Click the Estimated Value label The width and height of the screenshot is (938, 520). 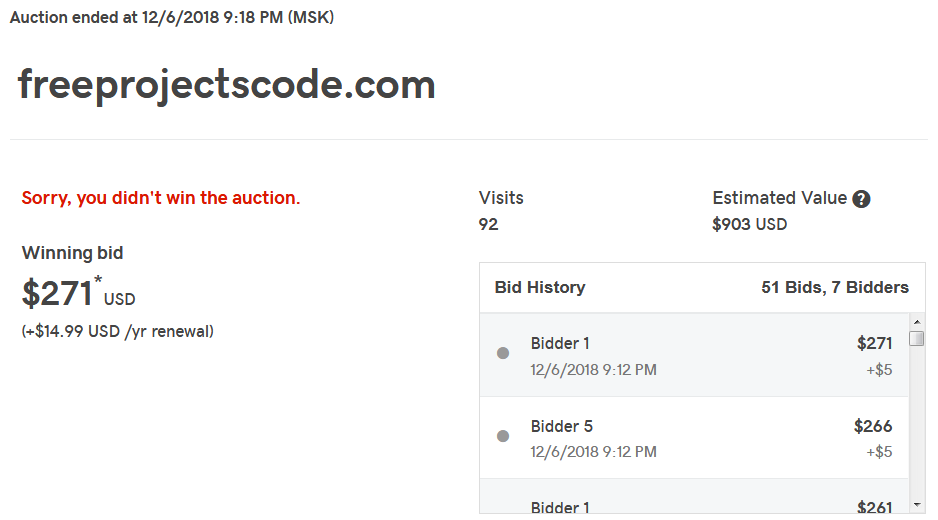tap(779, 198)
